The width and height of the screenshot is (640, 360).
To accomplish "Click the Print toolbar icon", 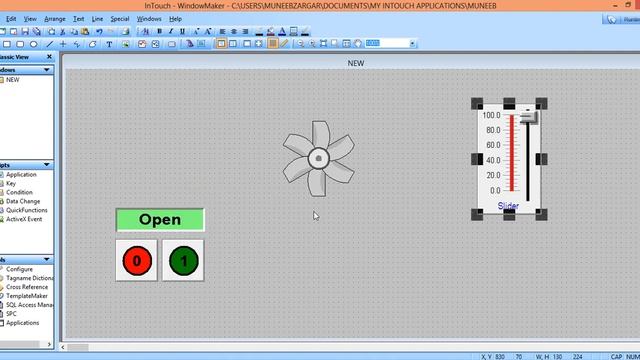I will pos(126,31).
